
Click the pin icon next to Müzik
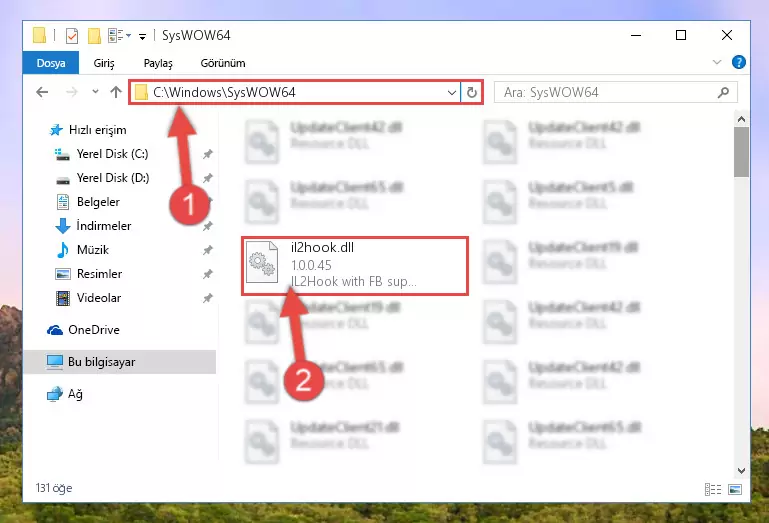point(207,250)
